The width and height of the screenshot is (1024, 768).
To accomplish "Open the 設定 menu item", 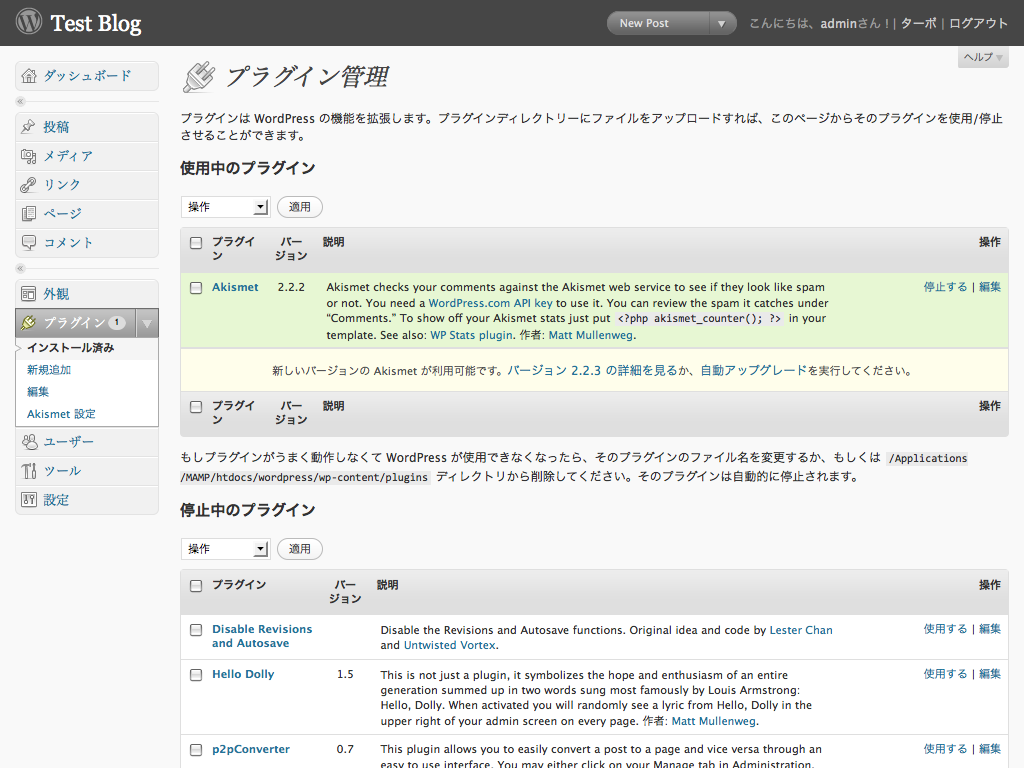I will click(87, 500).
